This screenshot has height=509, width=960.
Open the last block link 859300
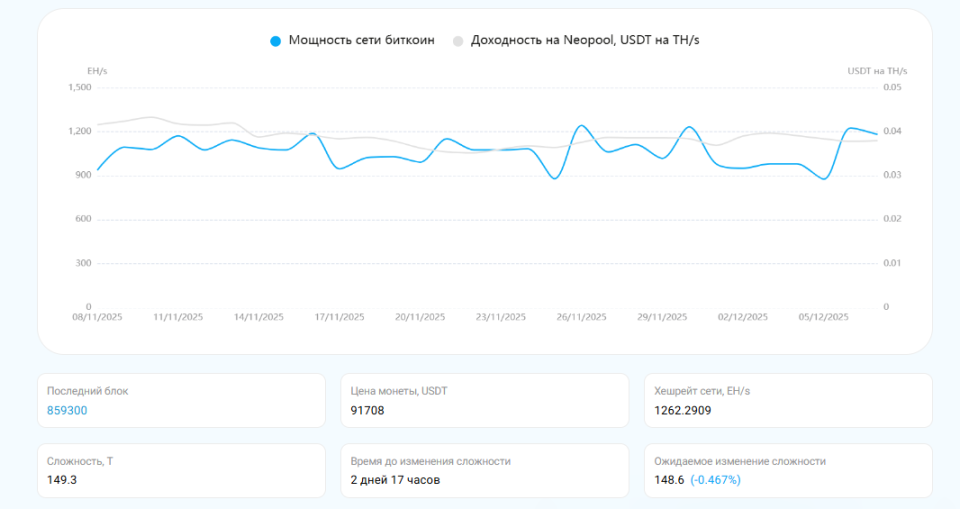[67, 410]
